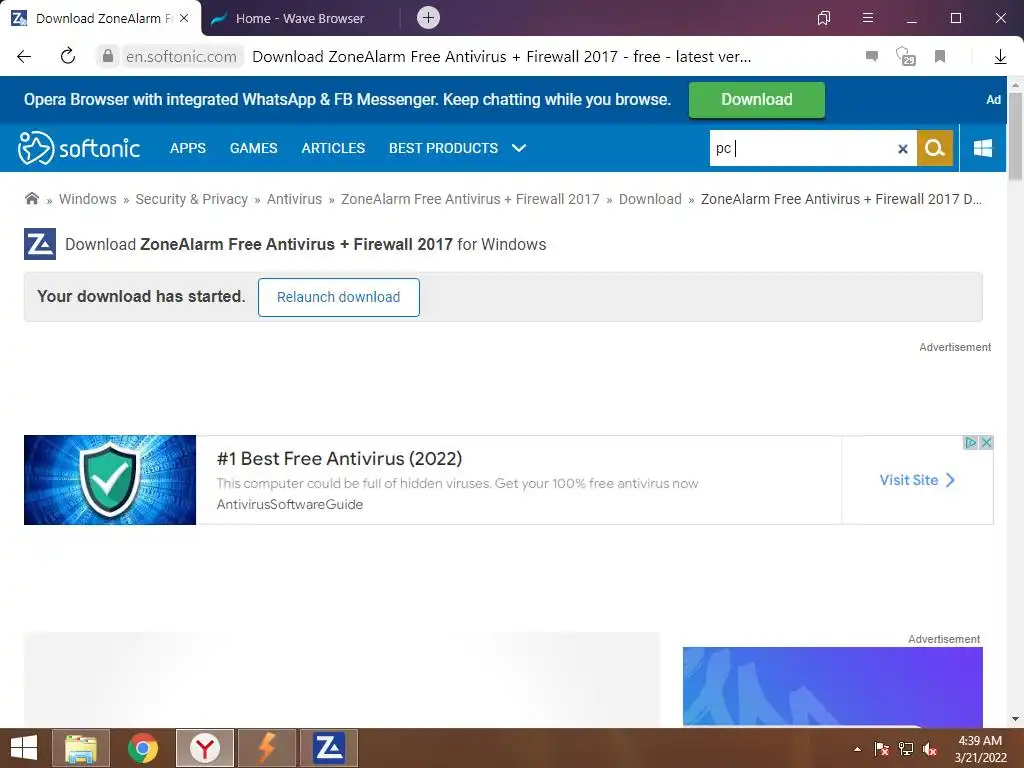This screenshot has height=768, width=1024.
Task: Go back using the browser back arrow
Action: (24, 57)
